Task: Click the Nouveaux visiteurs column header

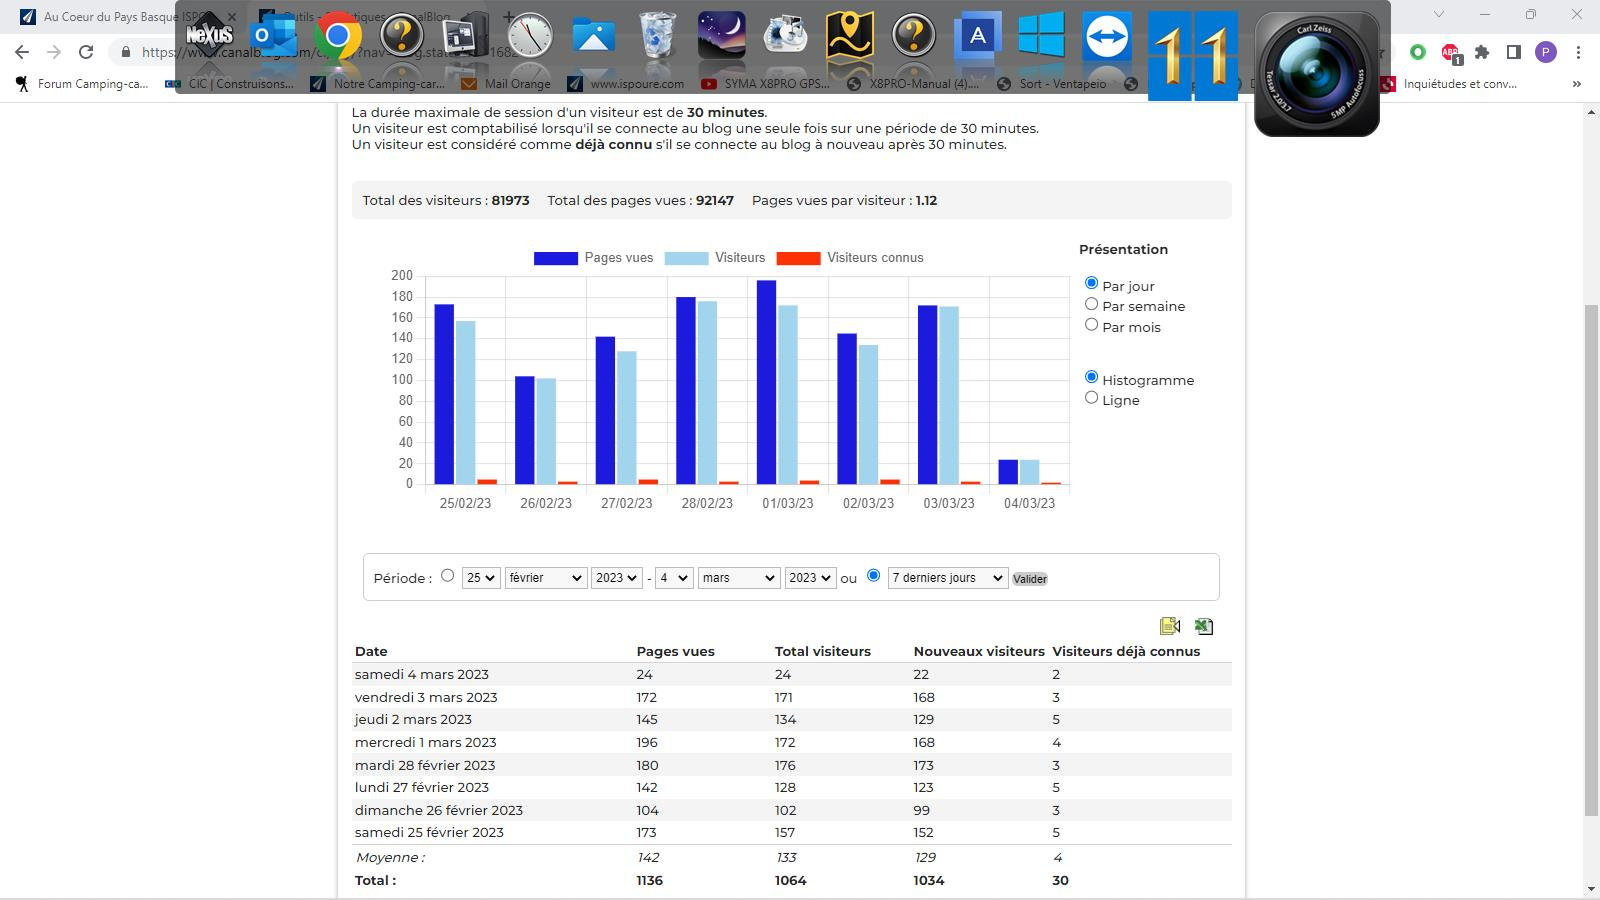Action: click(x=979, y=651)
